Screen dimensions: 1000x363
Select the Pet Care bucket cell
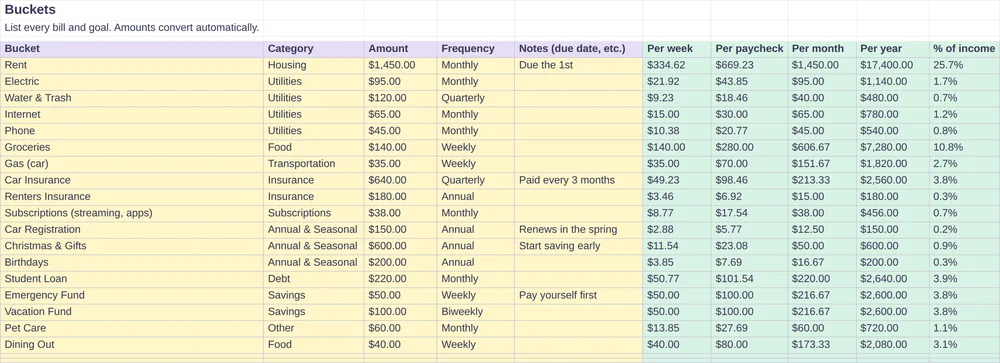click(x=131, y=328)
